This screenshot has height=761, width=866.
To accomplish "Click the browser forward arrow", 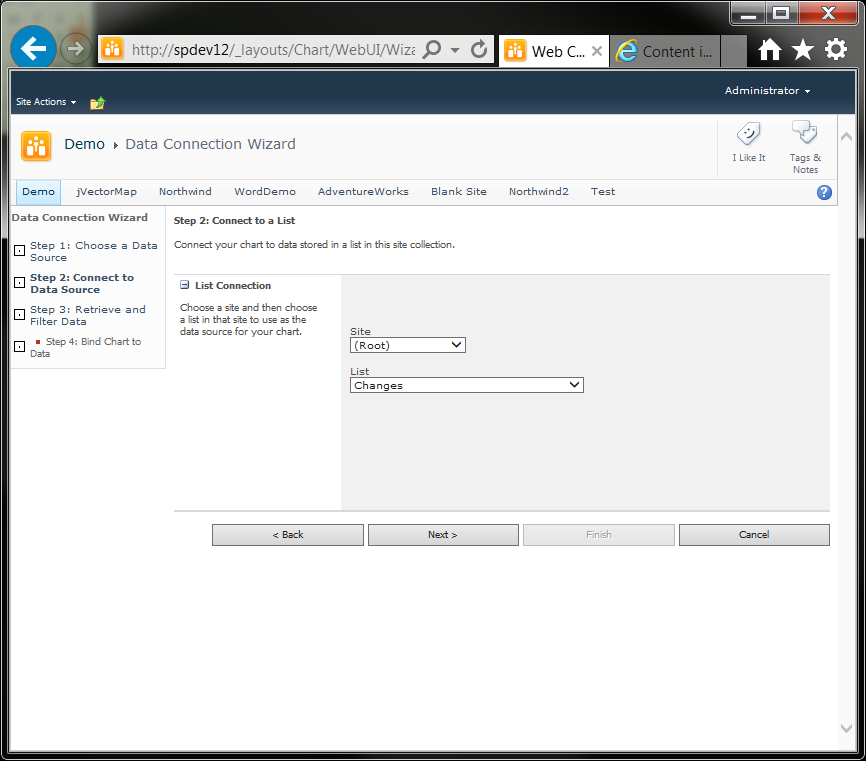I will pos(75,49).
